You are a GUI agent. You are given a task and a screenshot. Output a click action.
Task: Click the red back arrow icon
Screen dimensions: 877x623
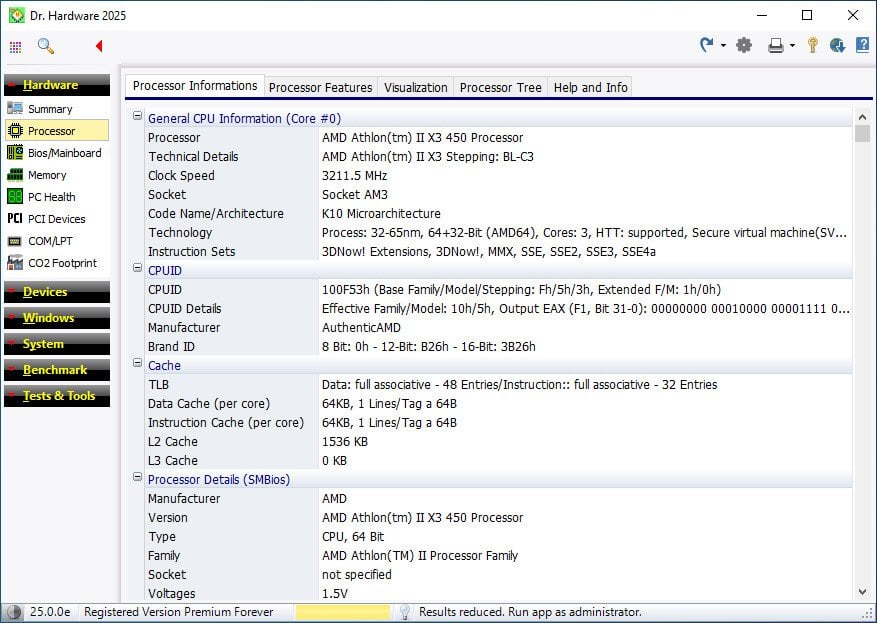[97, 46]
